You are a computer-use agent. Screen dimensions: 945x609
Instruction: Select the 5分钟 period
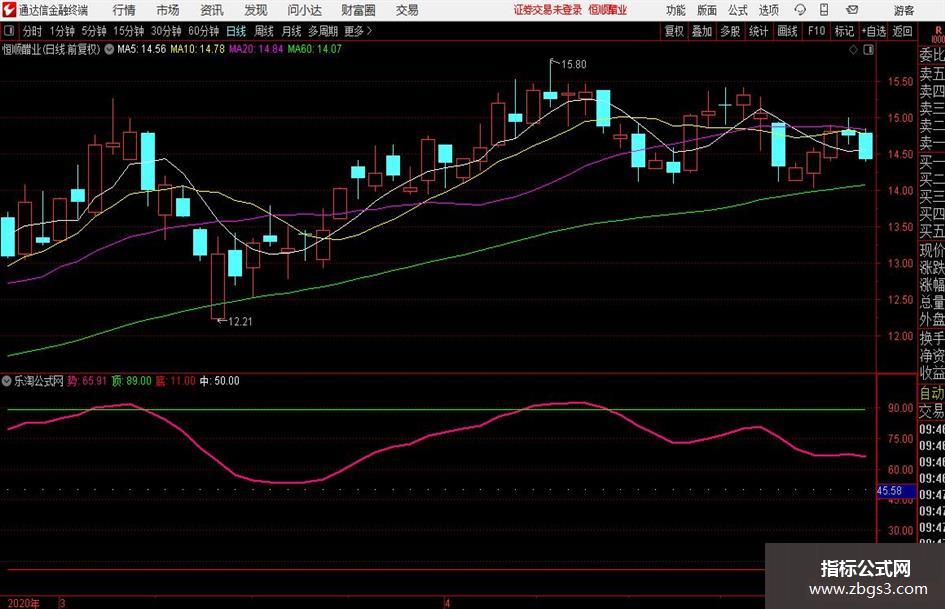[x=94, y=31]
